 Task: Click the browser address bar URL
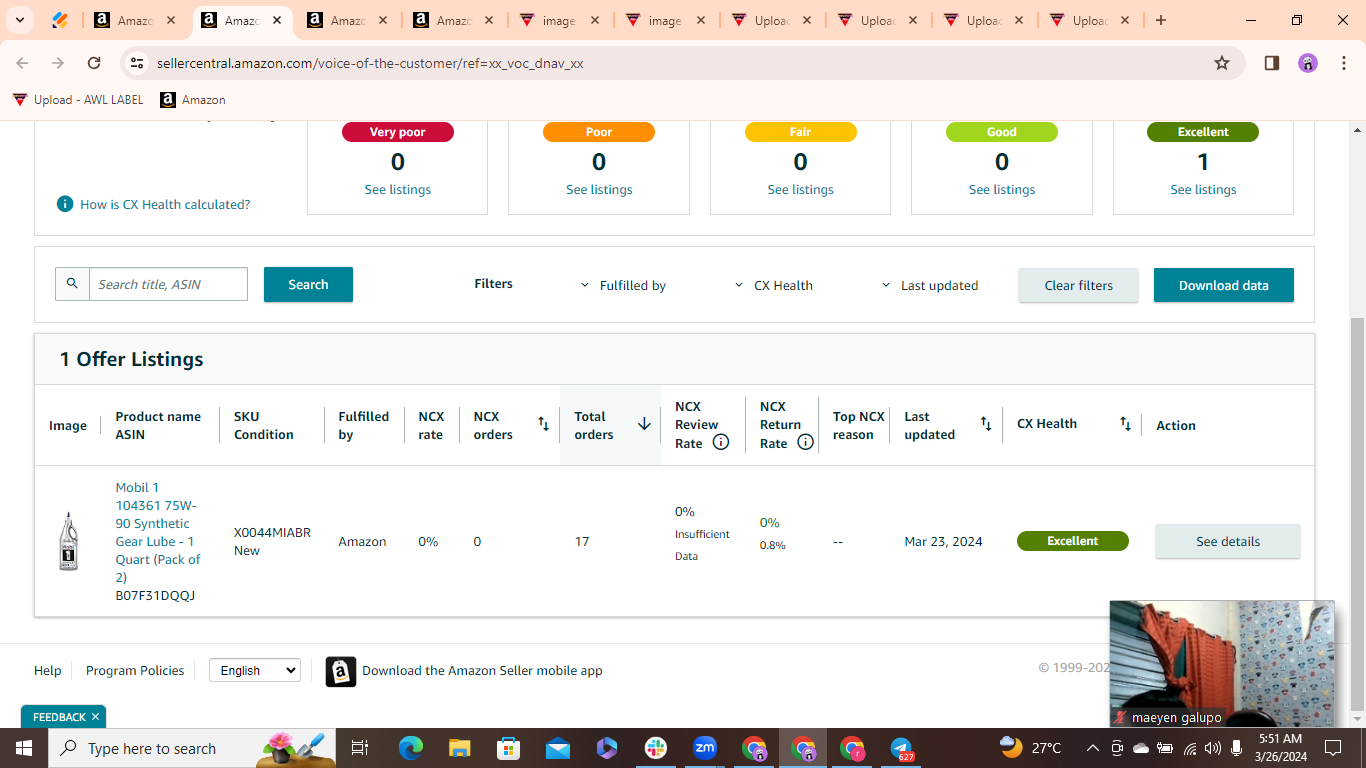370,63
